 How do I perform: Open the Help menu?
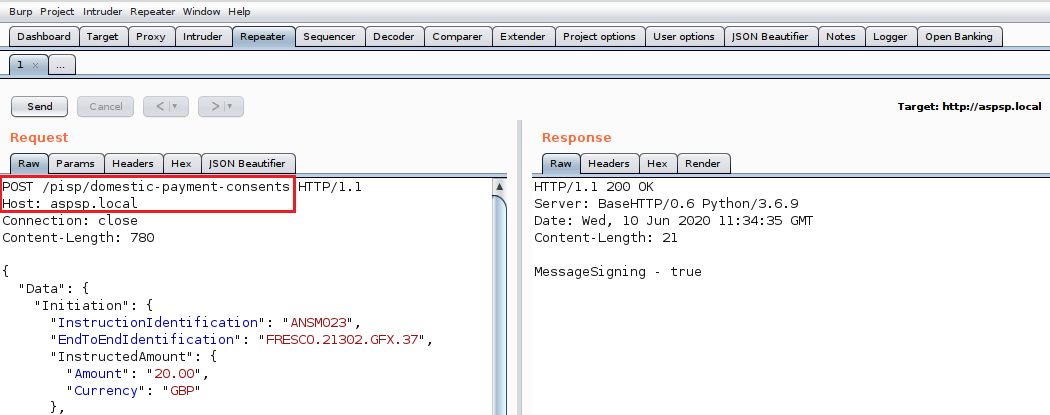click(239, 11)
